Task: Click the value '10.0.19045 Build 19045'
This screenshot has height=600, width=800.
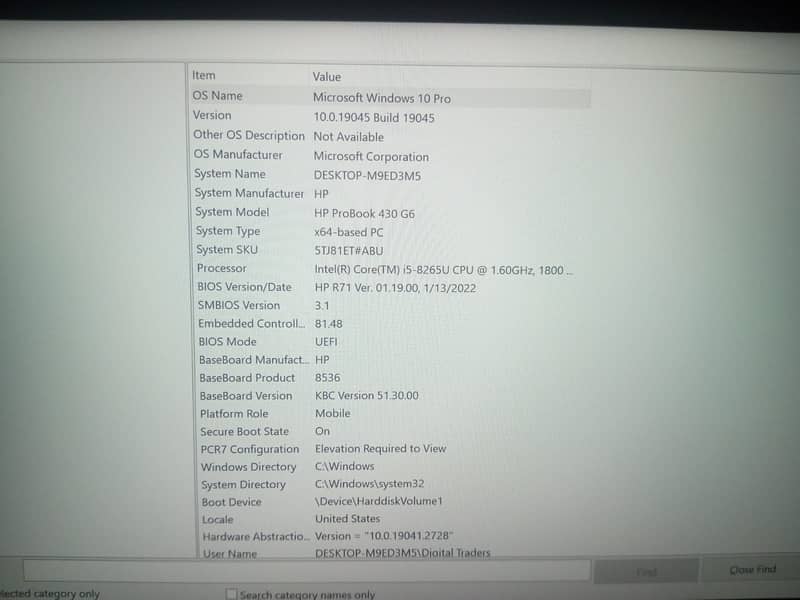Action: 374,118
